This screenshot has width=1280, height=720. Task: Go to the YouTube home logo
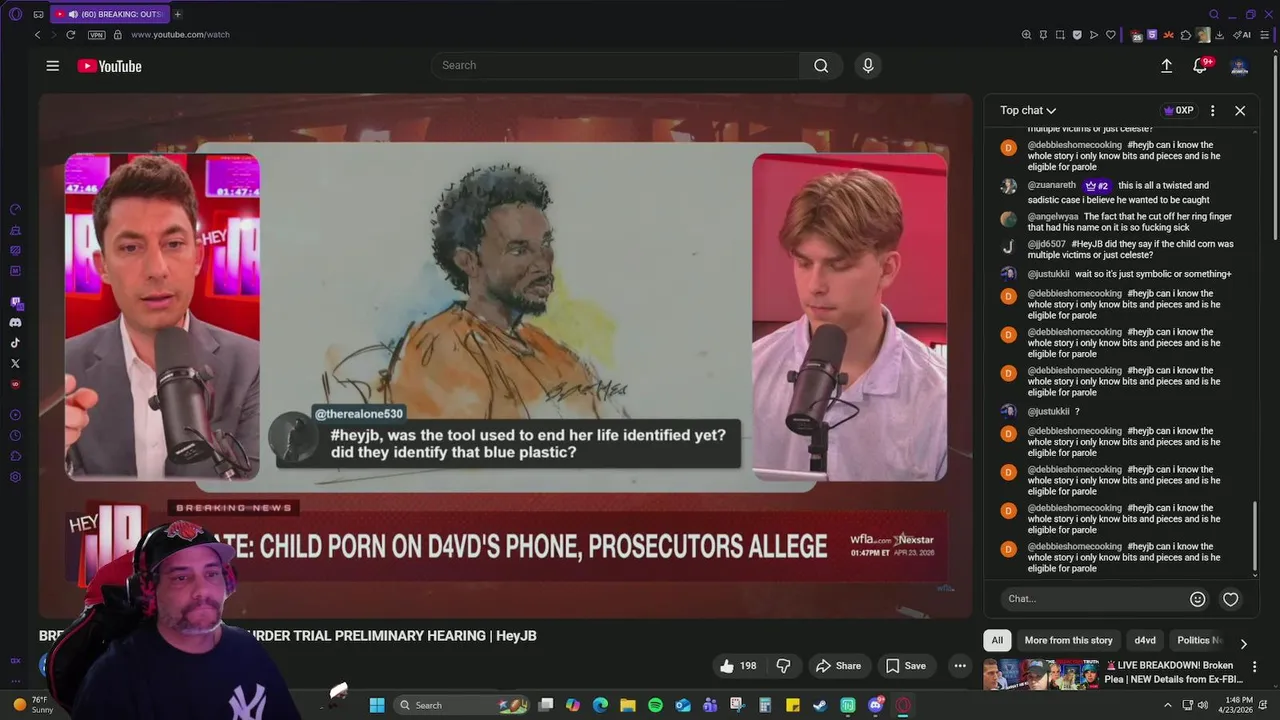tap(110, 66)
